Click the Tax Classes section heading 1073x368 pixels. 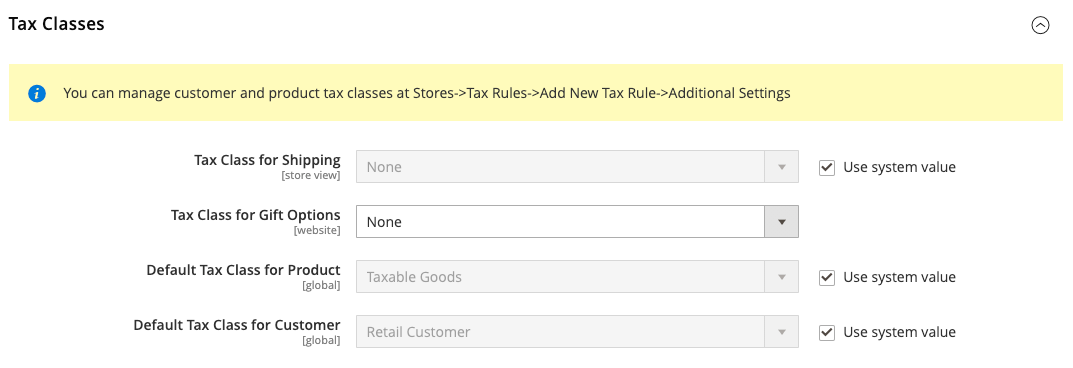click(x=56, y=24)
